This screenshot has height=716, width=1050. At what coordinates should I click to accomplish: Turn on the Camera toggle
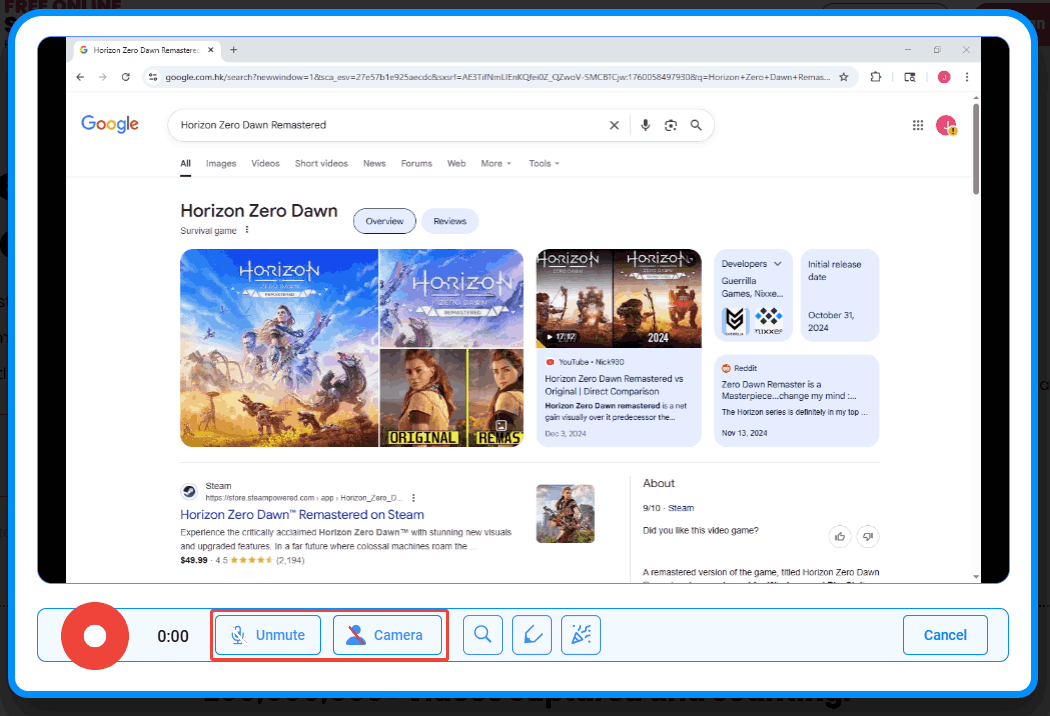(x=387, y=635)
